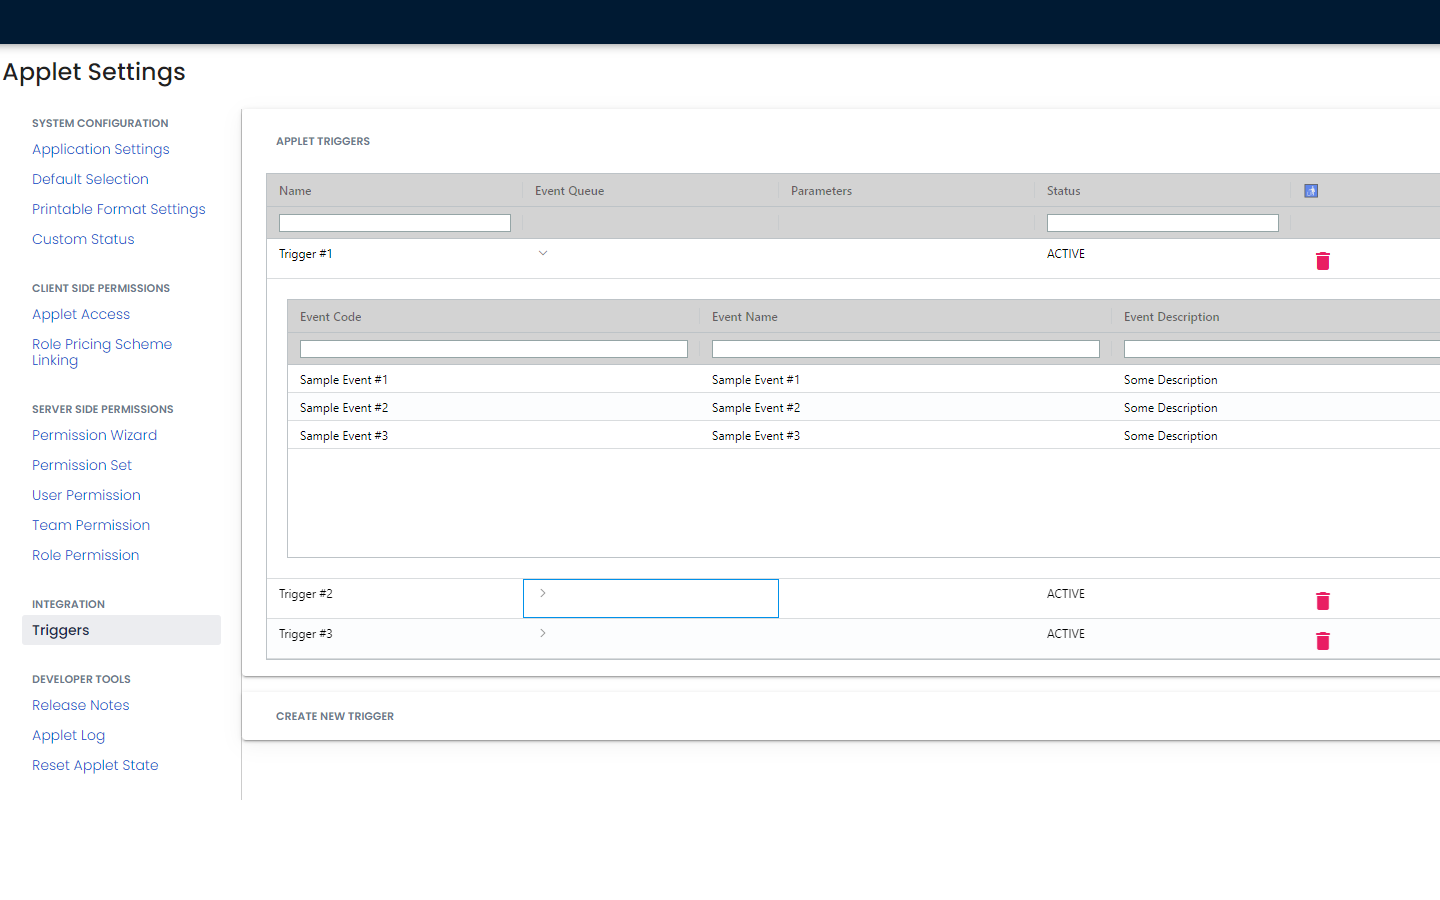Image resolution: width=1440 pixels, height=900 pixels.
Task: Click the Event Name filter input
Action: pos(905,349)
